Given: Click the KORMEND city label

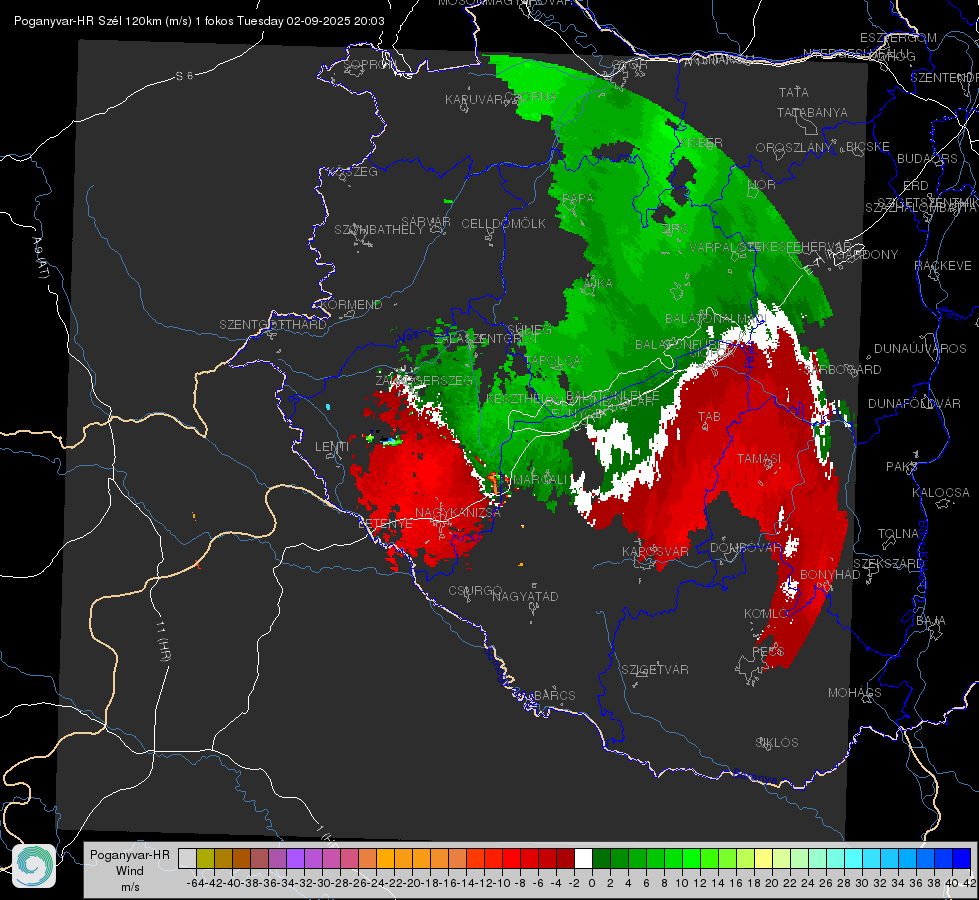Looking at the screenshot, I should (351, 305).
